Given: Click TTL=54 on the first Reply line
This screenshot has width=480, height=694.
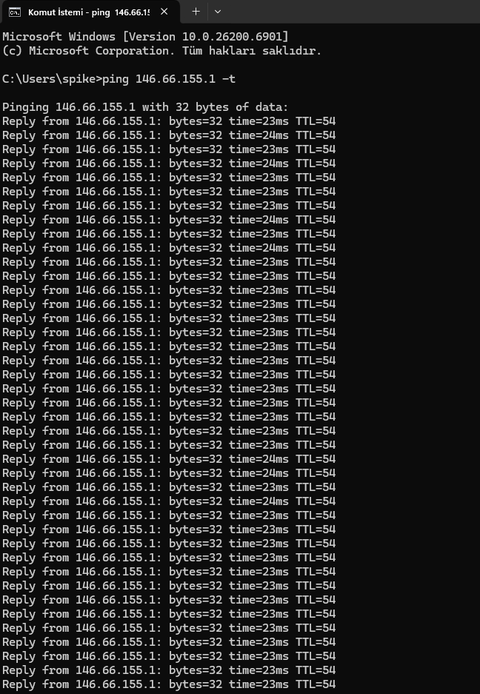Looking at the screenshot, I should coord(316,121).
